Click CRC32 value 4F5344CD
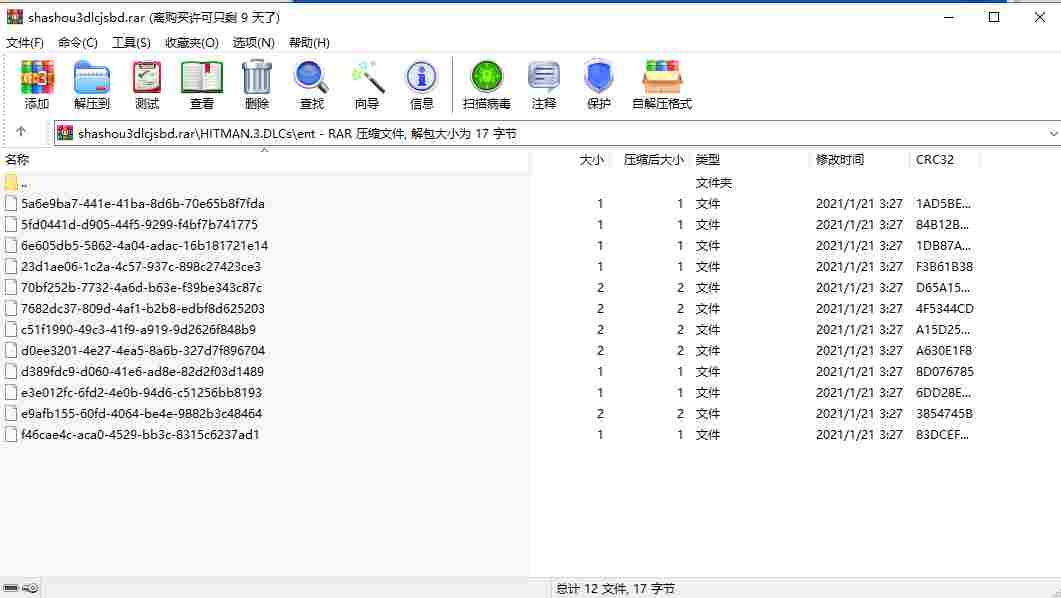 tap(945, 308)
